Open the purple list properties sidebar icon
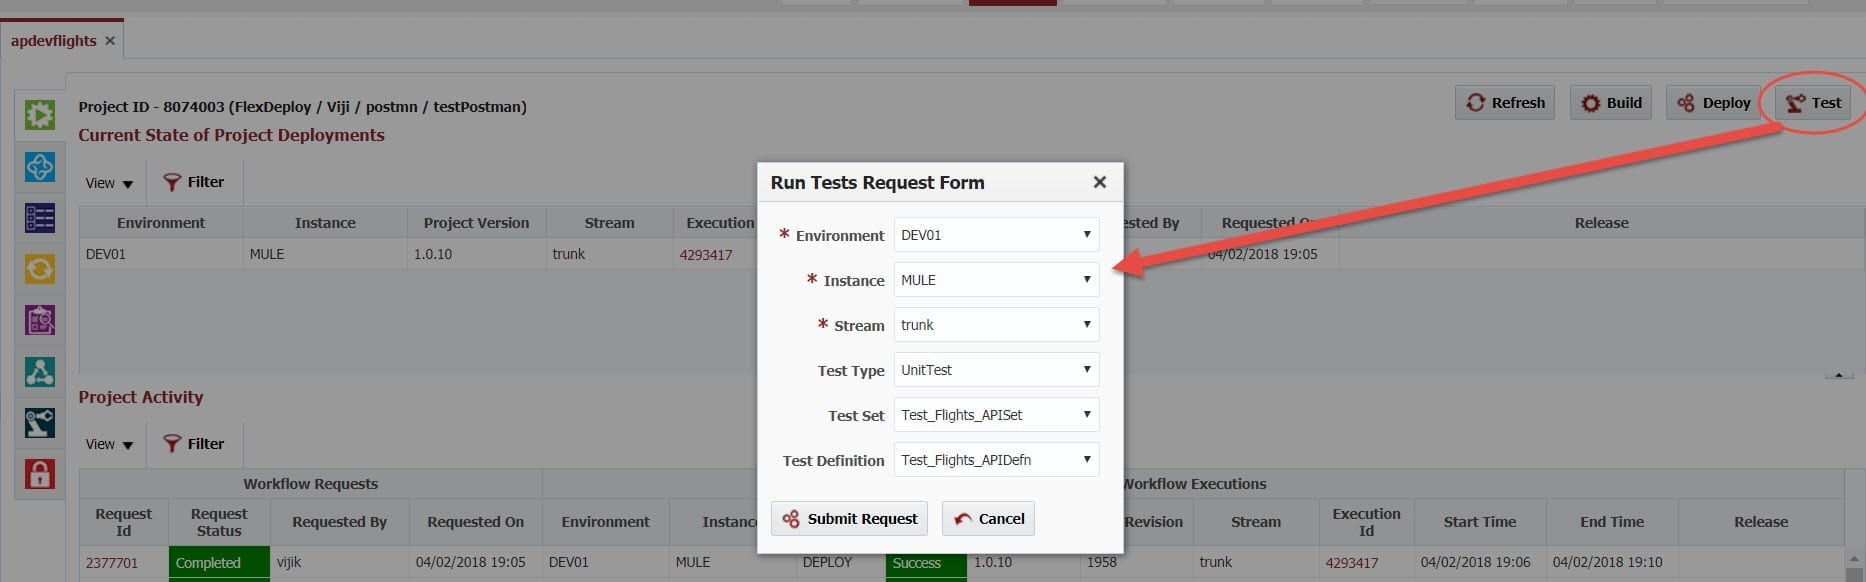Viewport: 1866px width, 582px height. 40,217
